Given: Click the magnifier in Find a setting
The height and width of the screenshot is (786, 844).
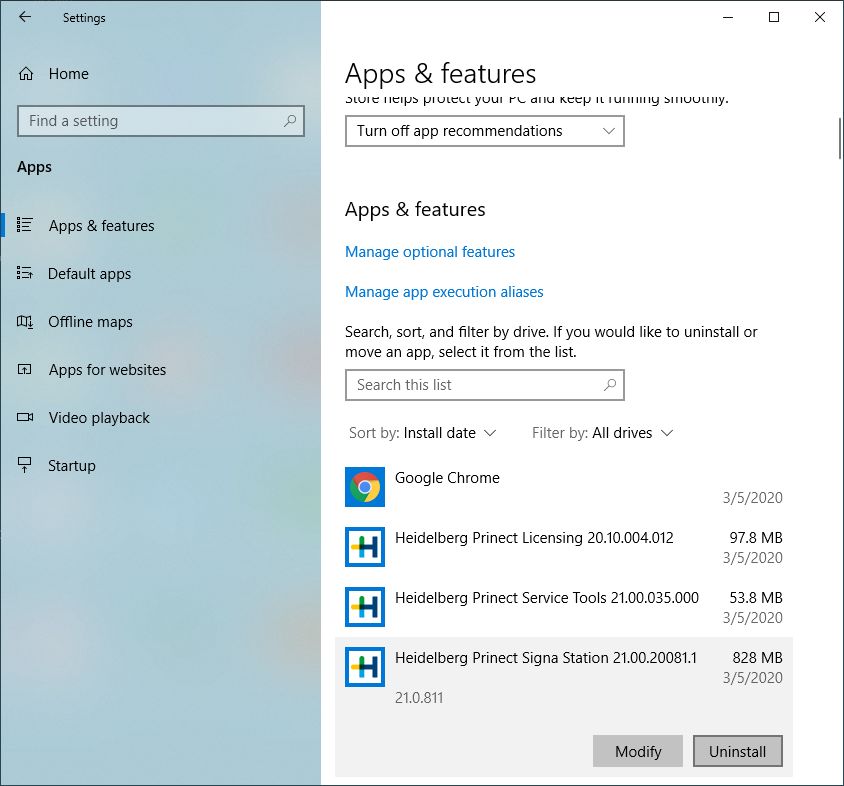Looking at the screenshot, I should (x=290, y=121).
